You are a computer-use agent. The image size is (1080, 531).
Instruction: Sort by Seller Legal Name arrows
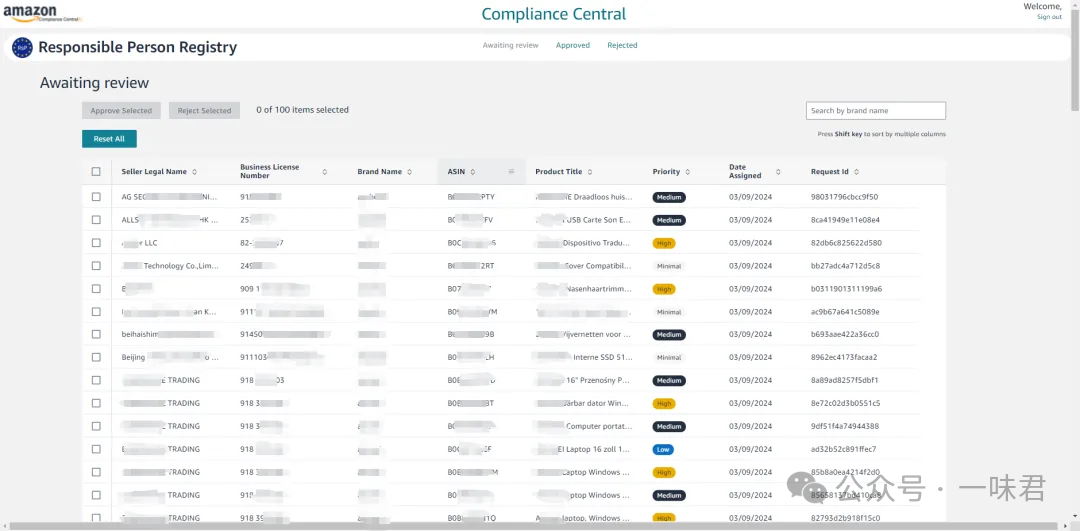194,172
